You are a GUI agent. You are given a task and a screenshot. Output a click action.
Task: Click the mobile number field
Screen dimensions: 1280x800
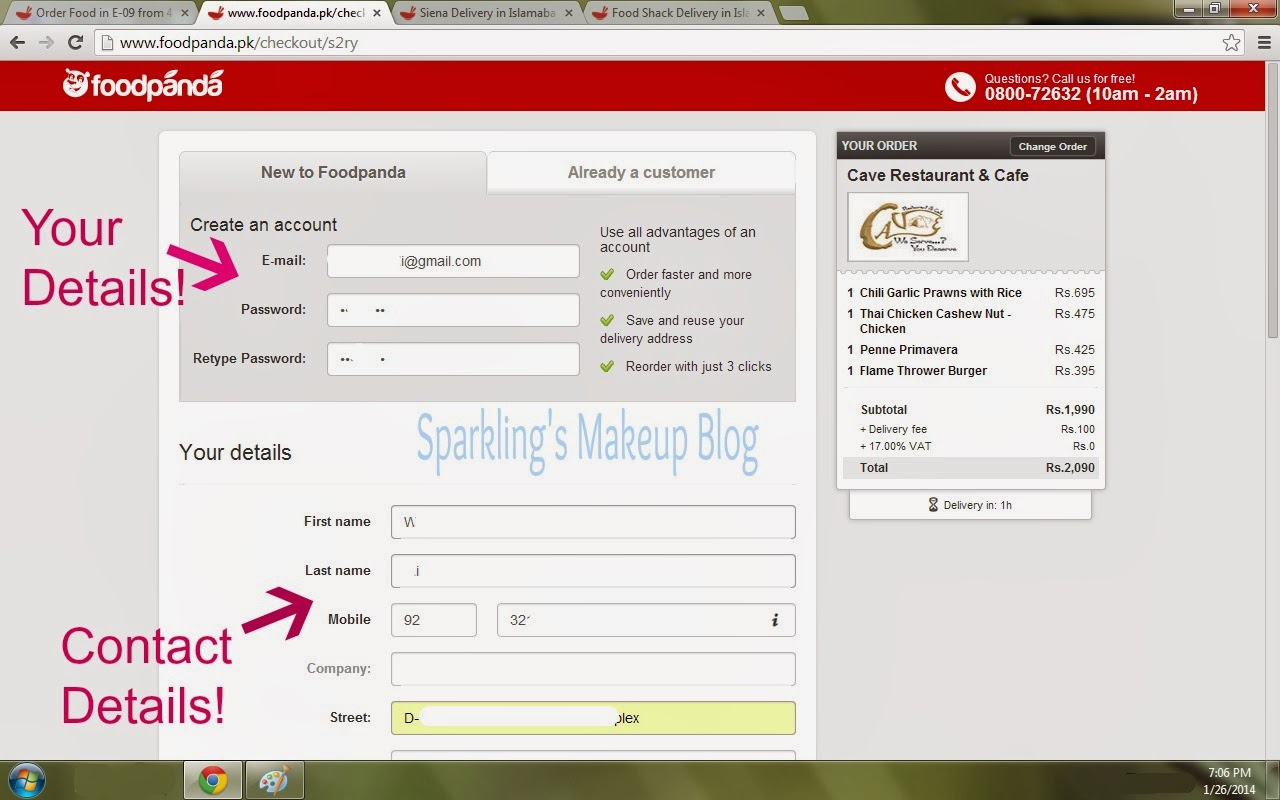point(646,620)
